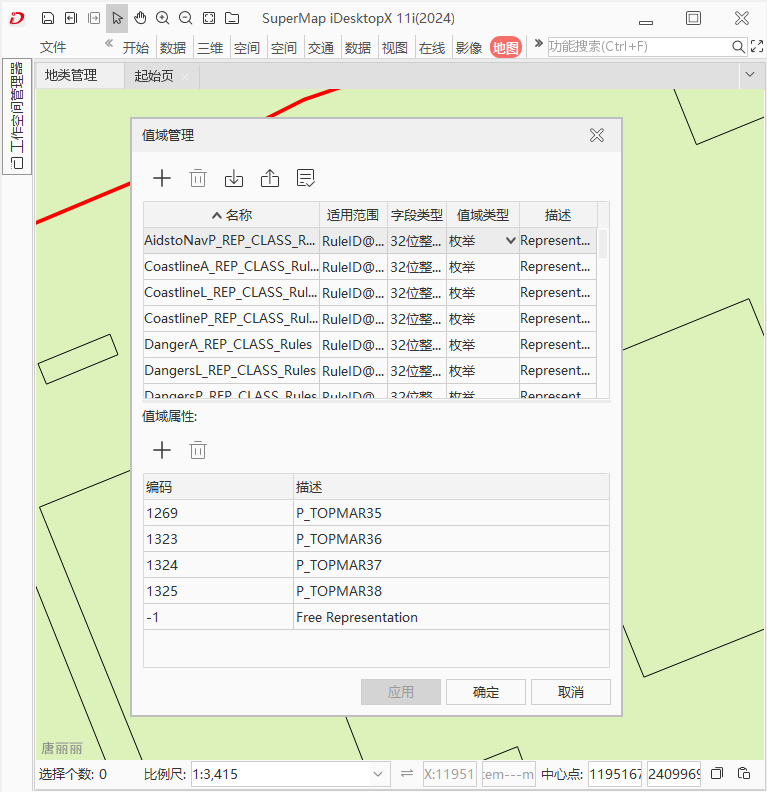This screenshot has height=792, width=767.
Task: Click the export domain icon
Action: click(x=270, y=178)
